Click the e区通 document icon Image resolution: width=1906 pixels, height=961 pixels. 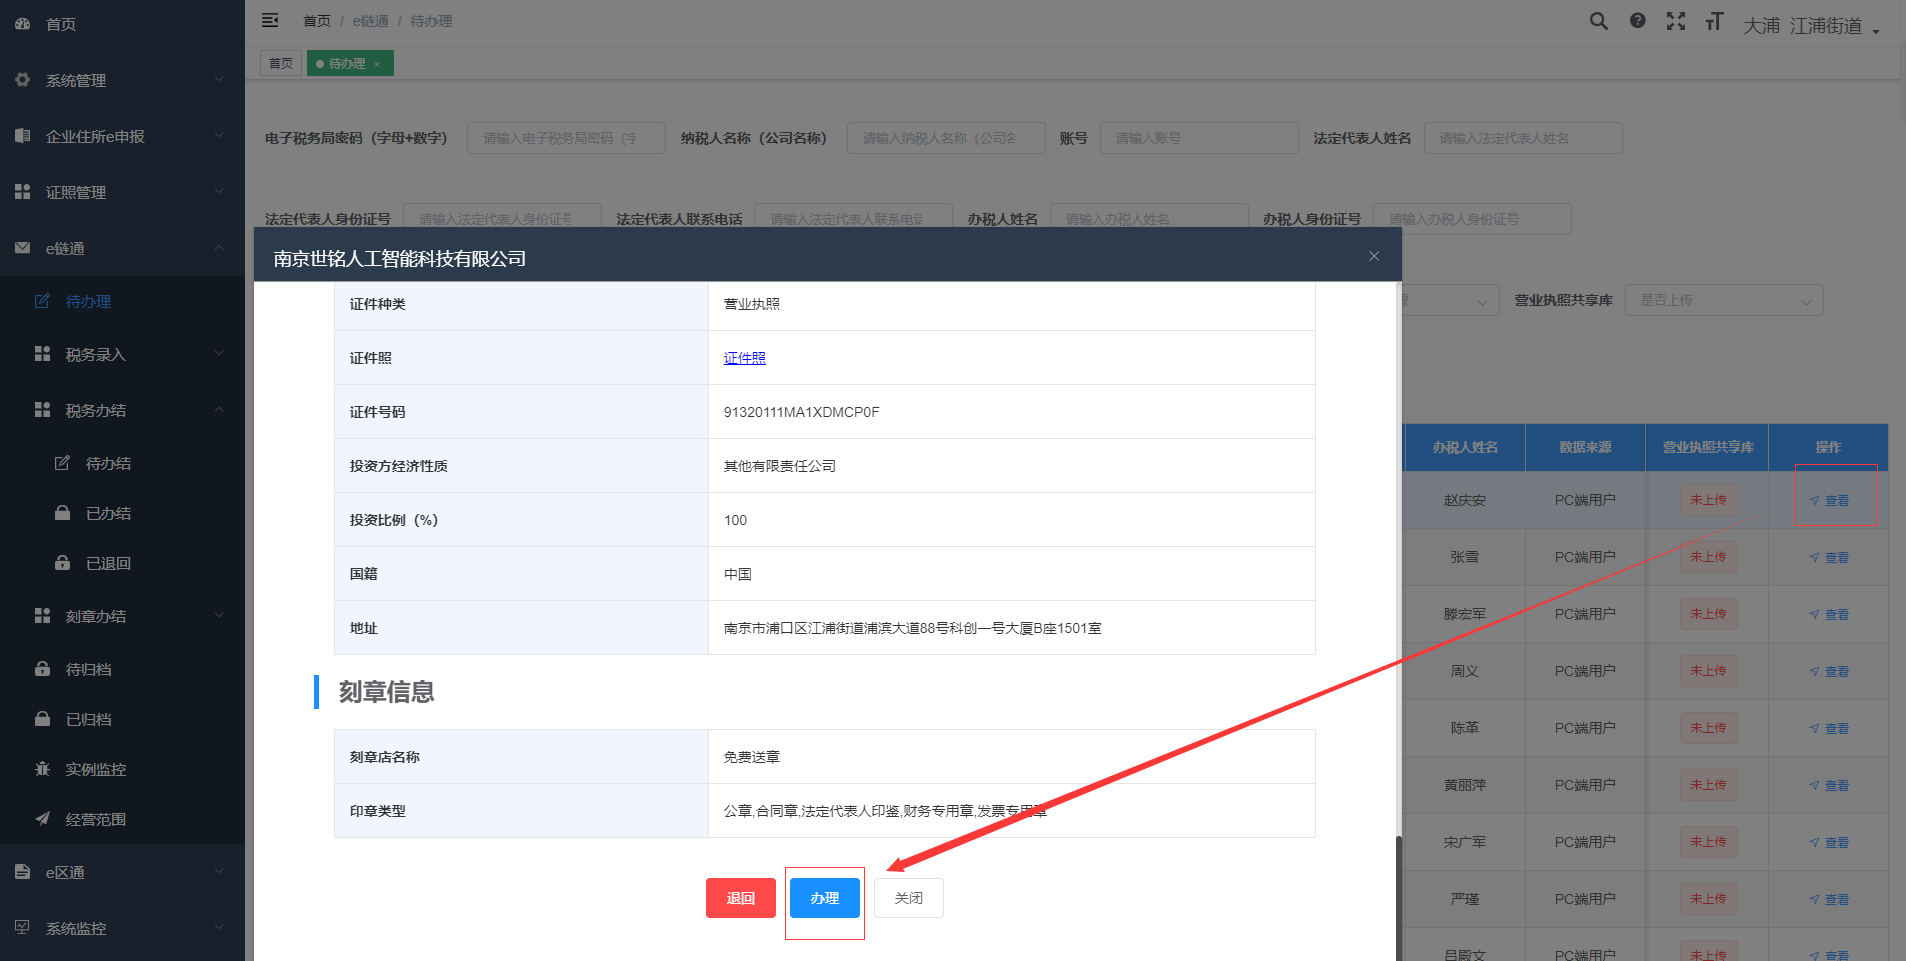pyautogui.click(x=22, y=871)
